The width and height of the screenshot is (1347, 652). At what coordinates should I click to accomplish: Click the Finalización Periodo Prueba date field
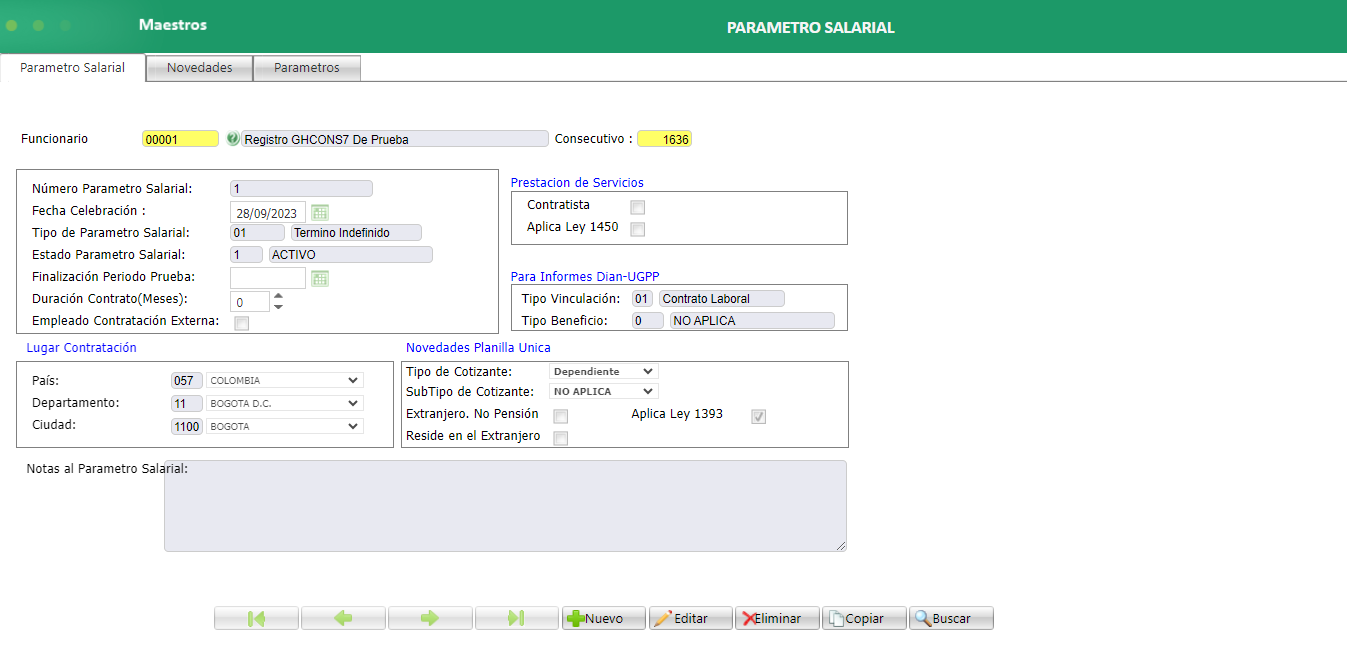pyautogui.click(x=268, y=278)
